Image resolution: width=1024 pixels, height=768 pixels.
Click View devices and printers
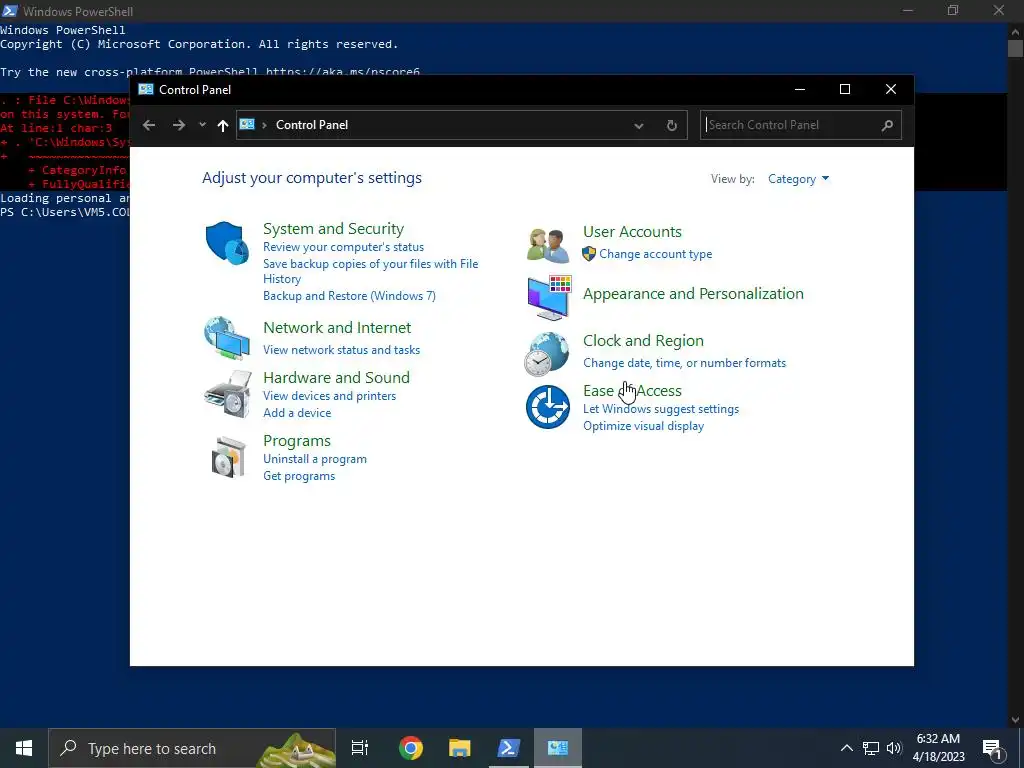329,396
